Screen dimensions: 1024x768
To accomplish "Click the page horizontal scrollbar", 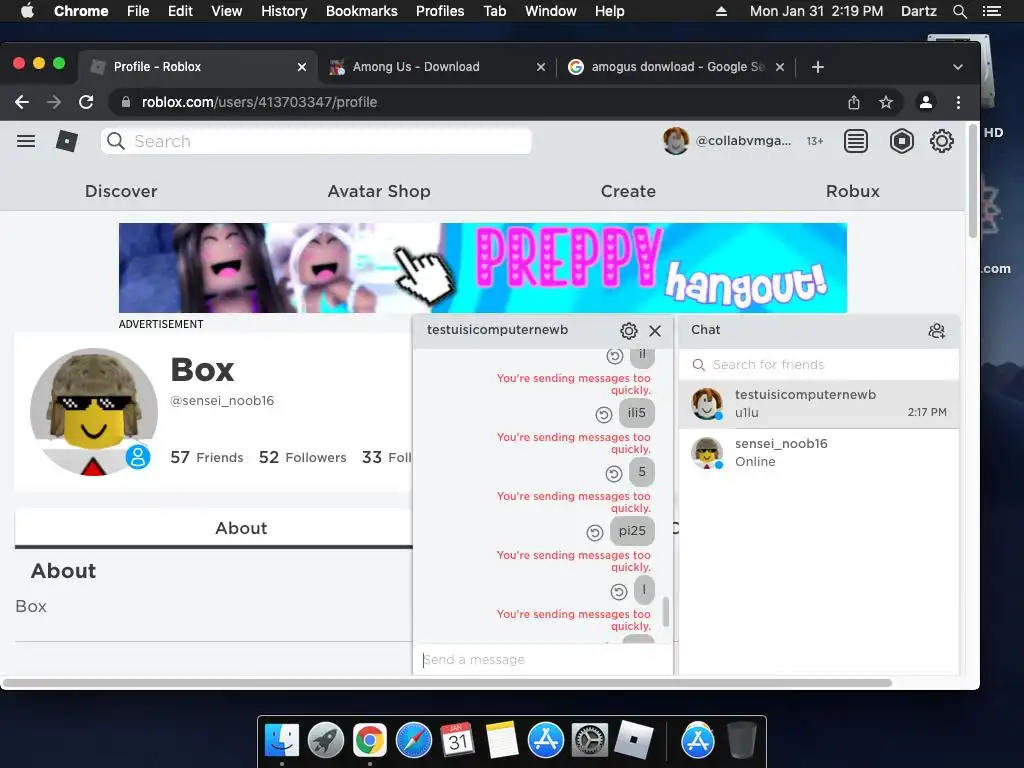I will click(x=447, y=683).
